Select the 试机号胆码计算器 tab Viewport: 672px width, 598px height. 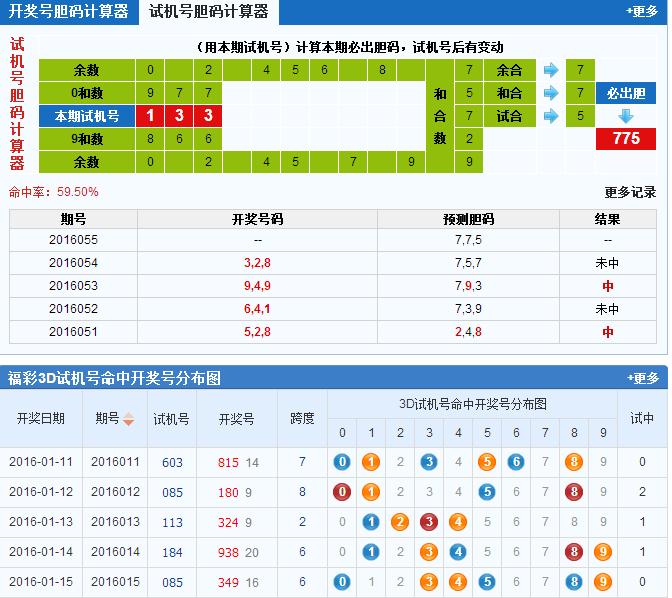209,12
